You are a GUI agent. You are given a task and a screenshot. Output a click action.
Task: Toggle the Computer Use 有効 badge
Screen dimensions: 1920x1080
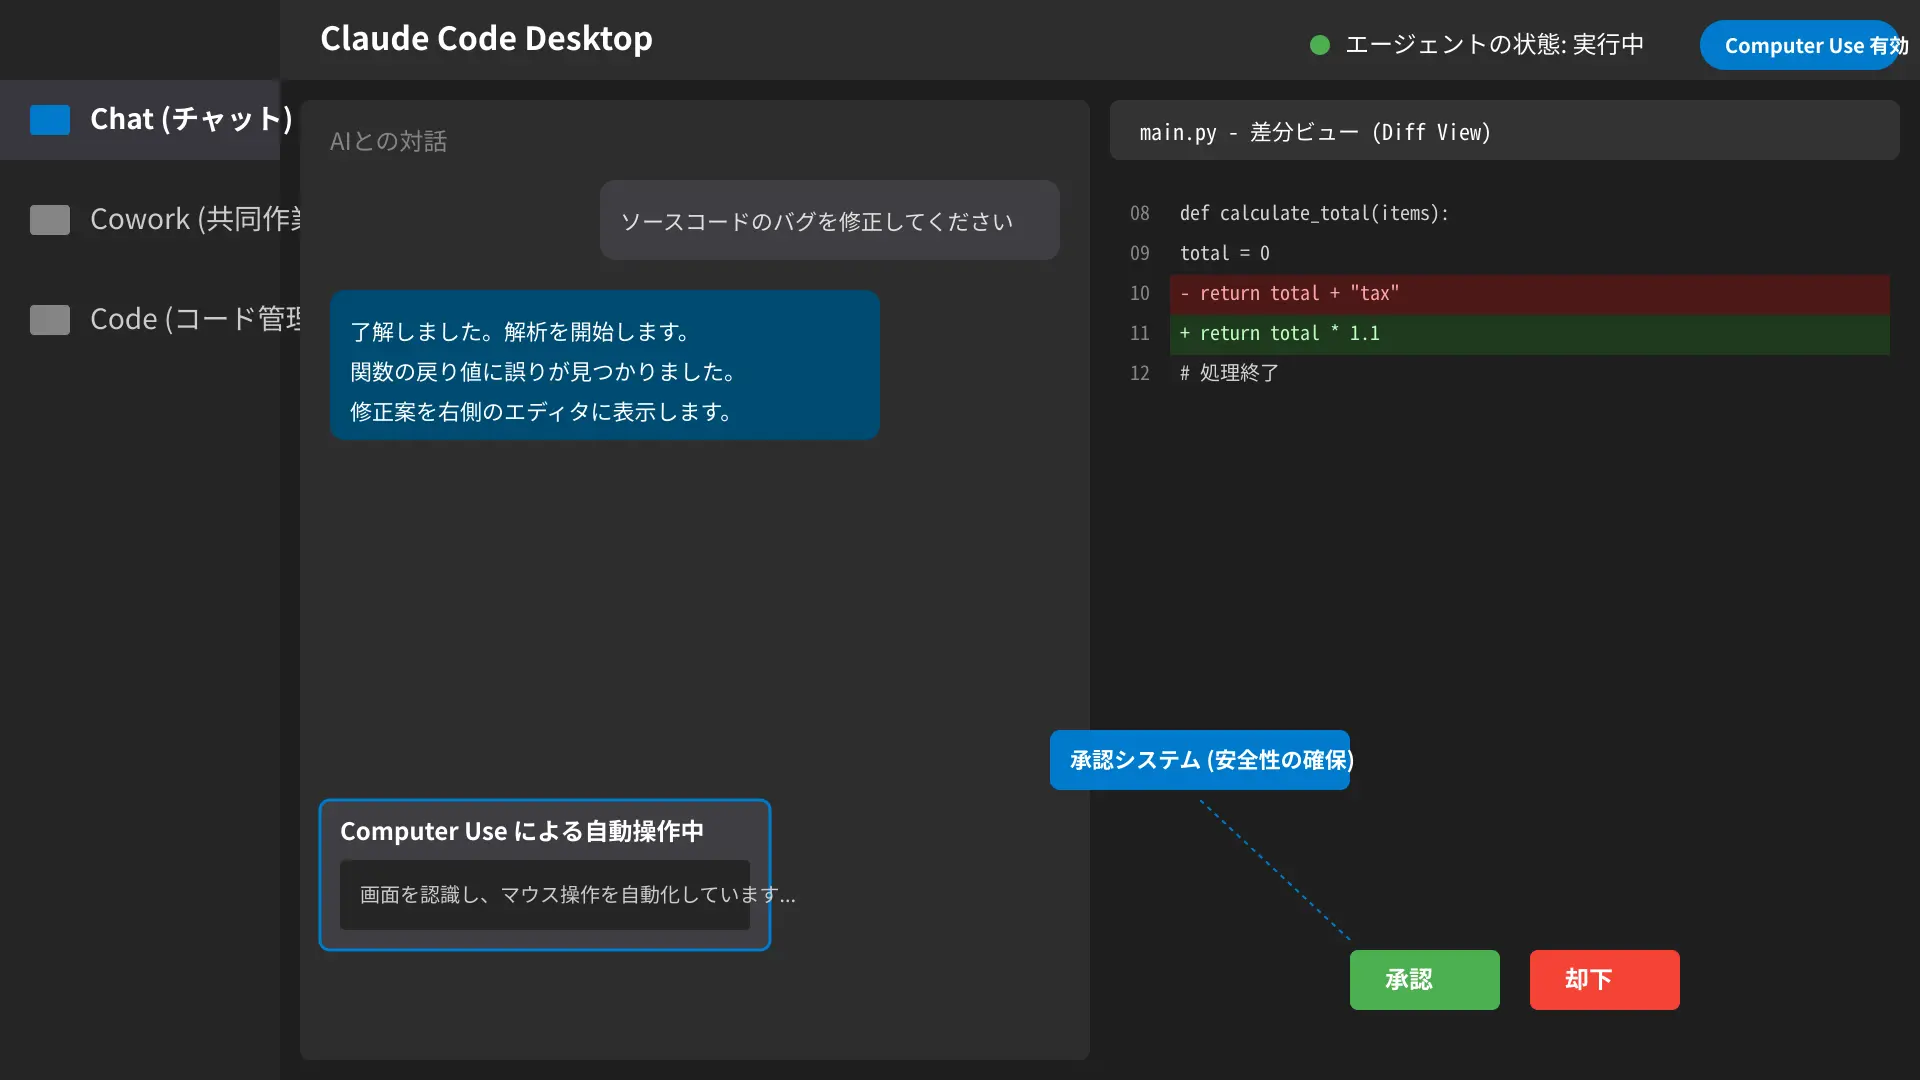(x=1800, y=45)
